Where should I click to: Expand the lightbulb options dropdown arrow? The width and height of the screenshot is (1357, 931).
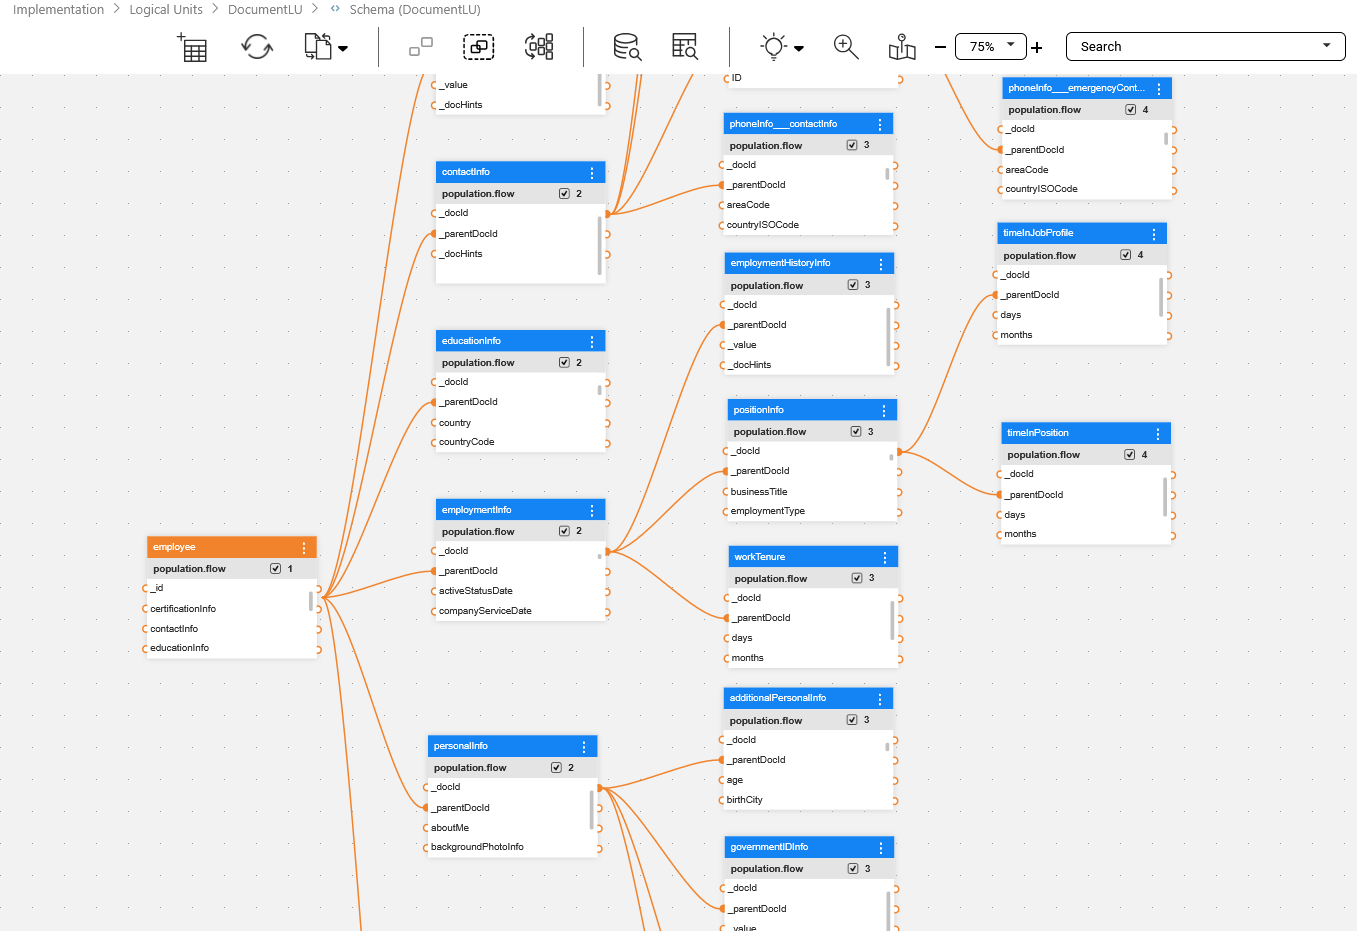pyautogui.click(x=799, y=48)
